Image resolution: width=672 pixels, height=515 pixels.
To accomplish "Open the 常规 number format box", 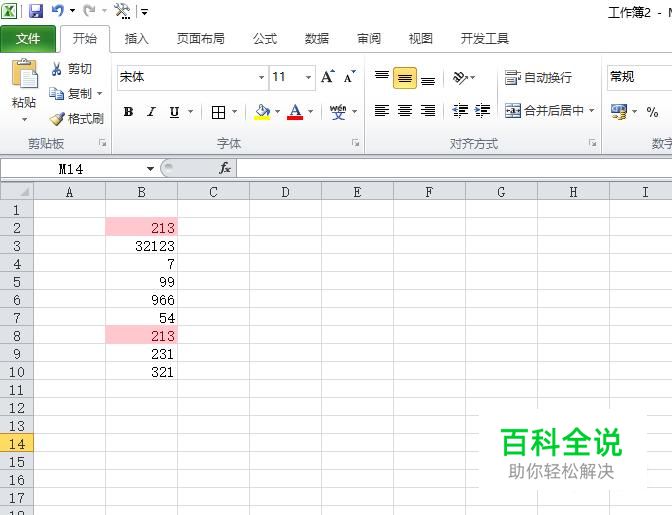I will click(x=639, y=78).
